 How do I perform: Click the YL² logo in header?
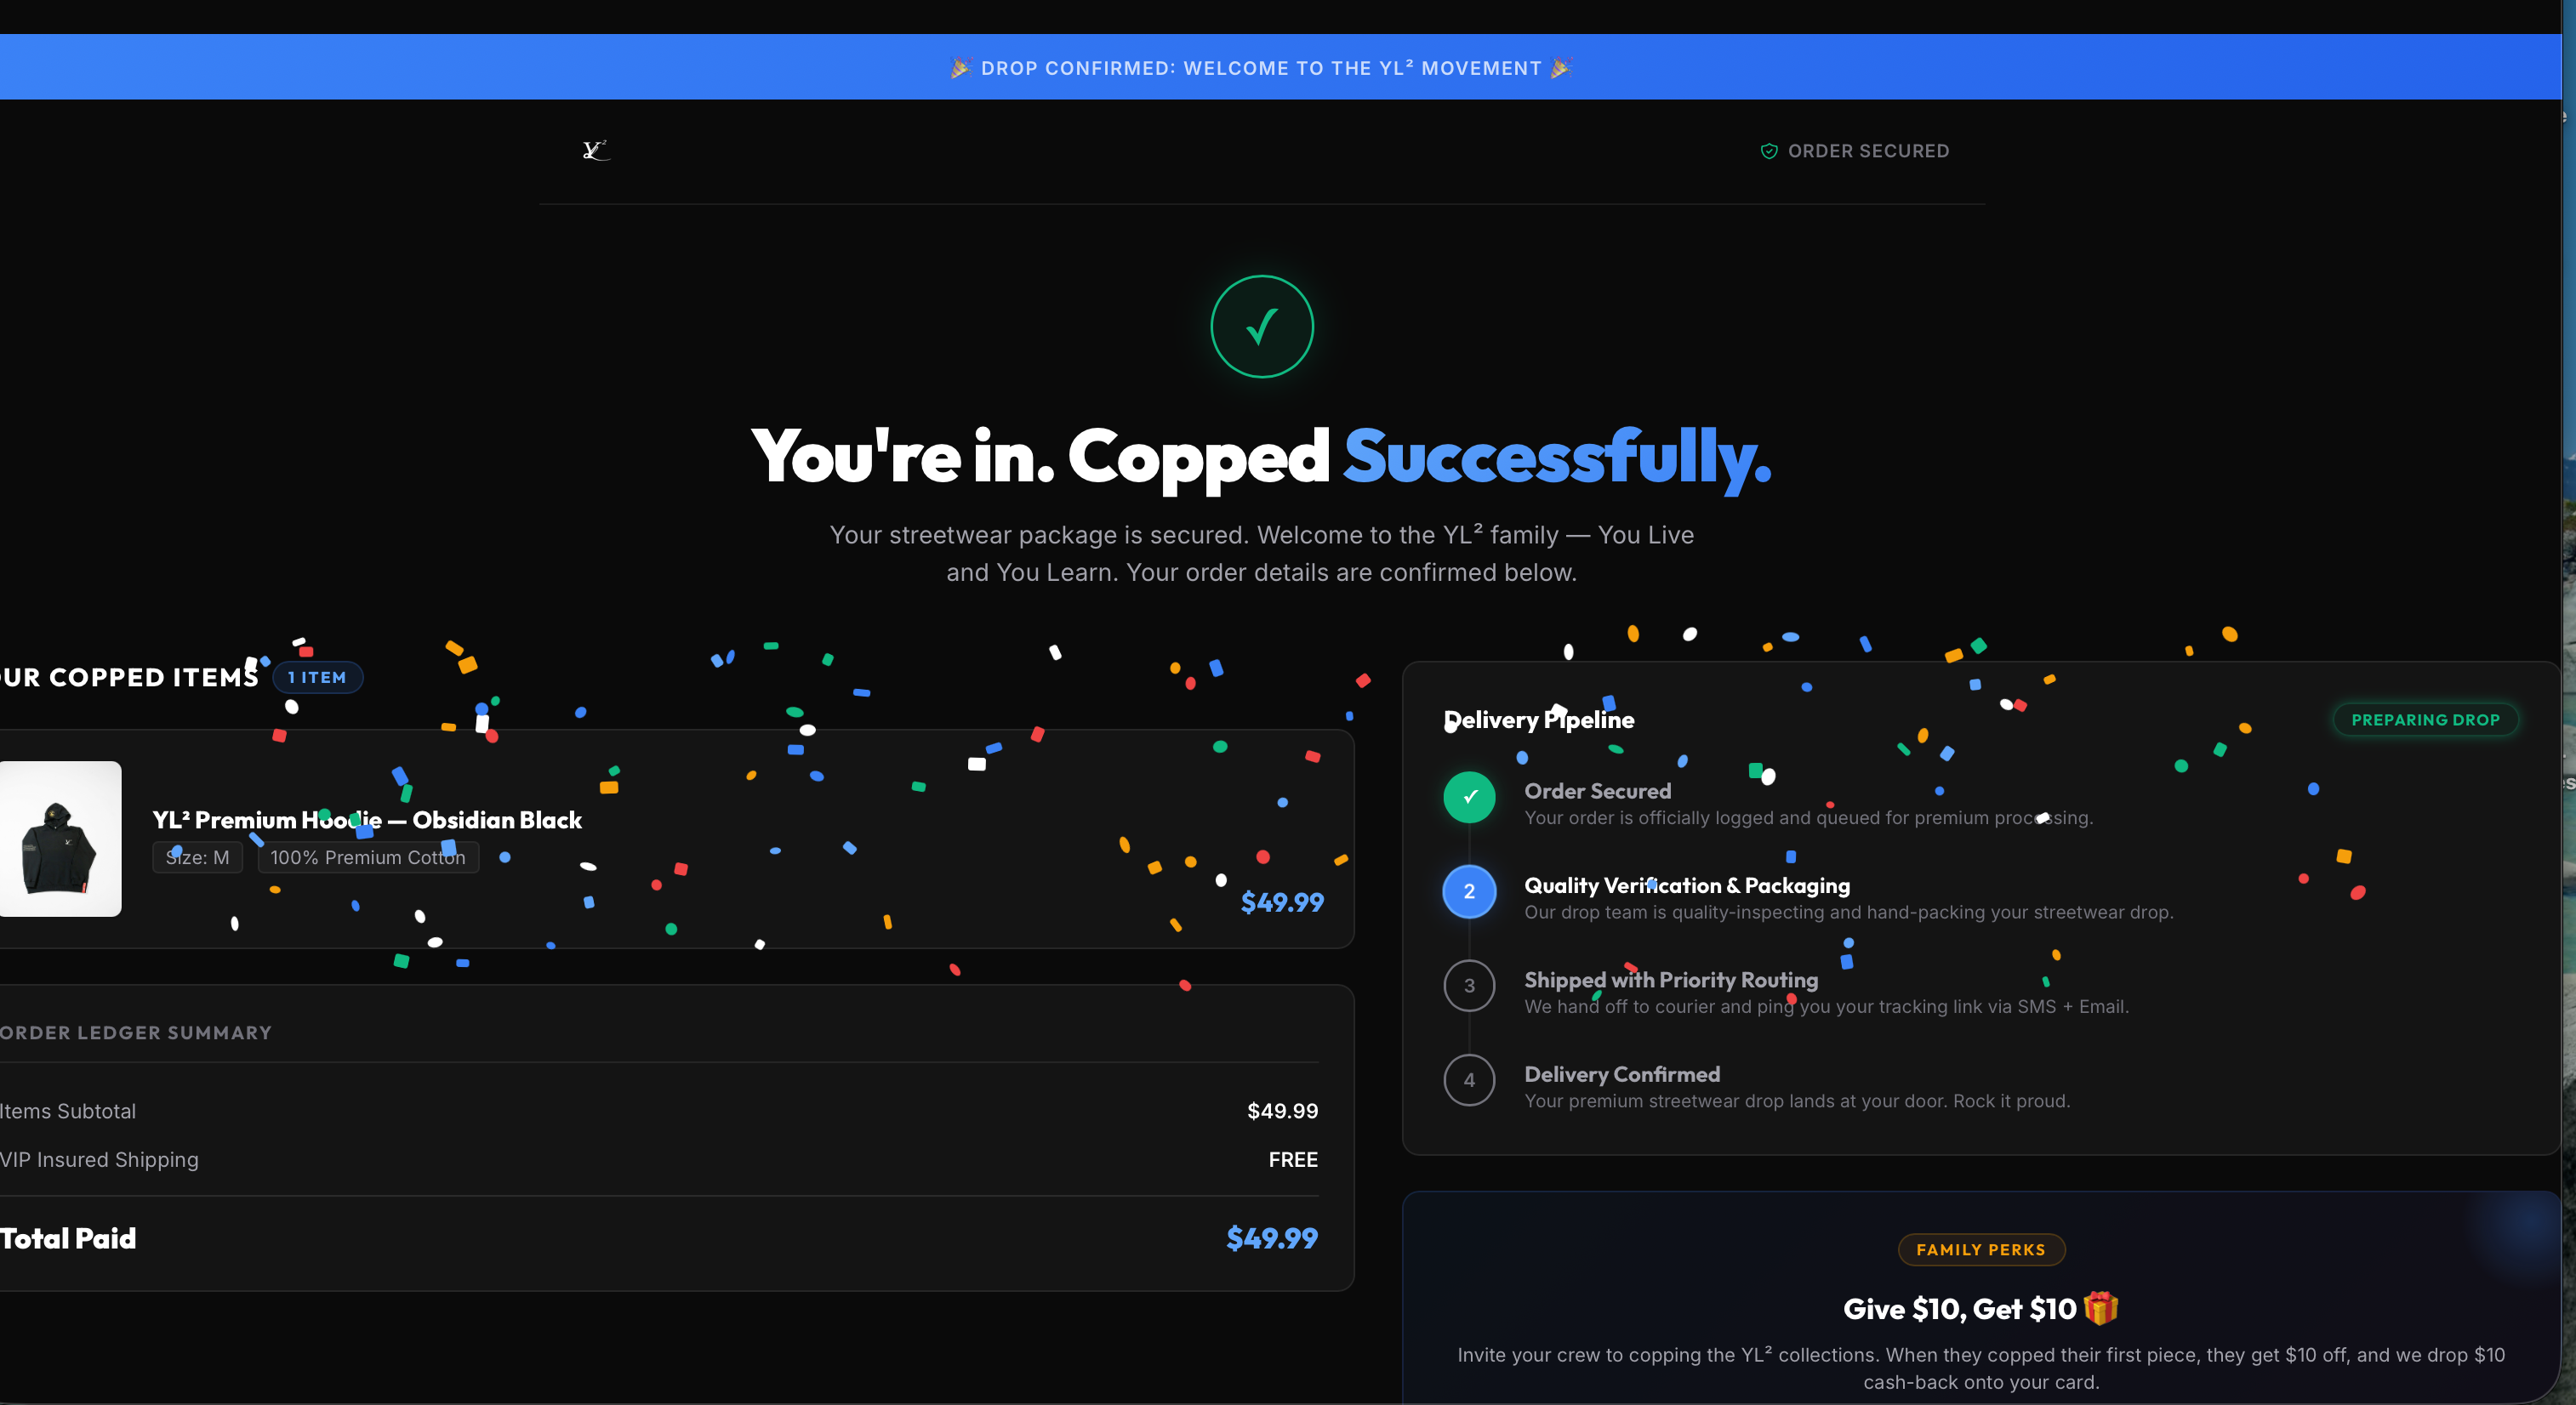596,150
